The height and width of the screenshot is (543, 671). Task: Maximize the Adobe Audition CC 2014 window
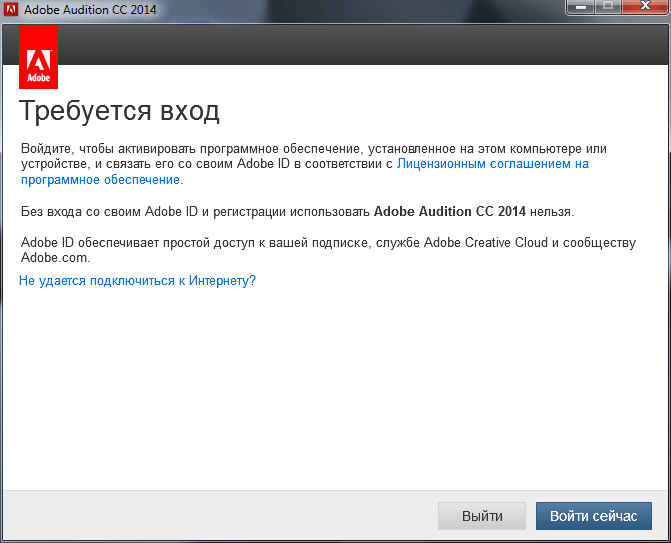click(608, 6)
